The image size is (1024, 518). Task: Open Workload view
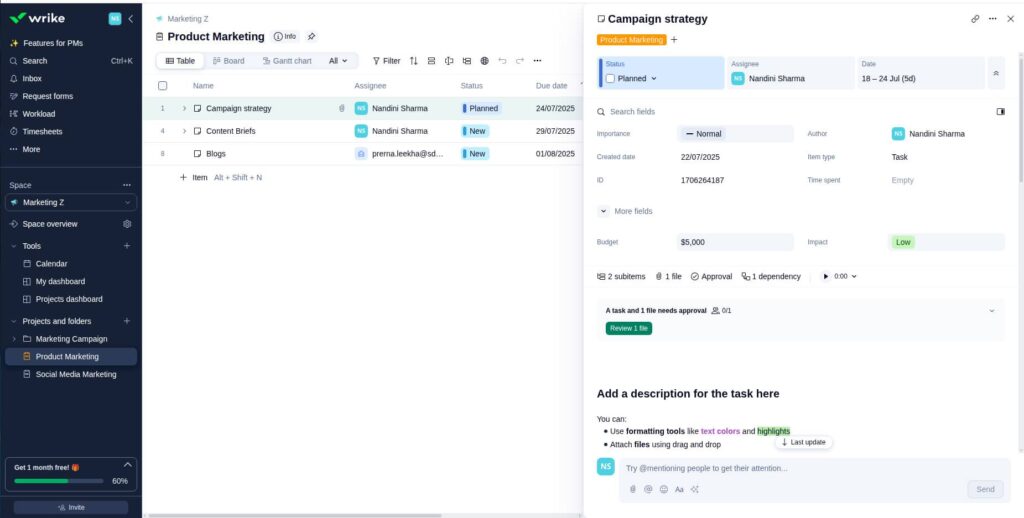39,114
